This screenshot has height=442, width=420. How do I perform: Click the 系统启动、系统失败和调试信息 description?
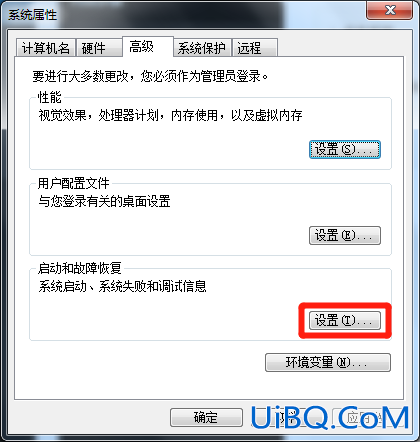[122, 286]
